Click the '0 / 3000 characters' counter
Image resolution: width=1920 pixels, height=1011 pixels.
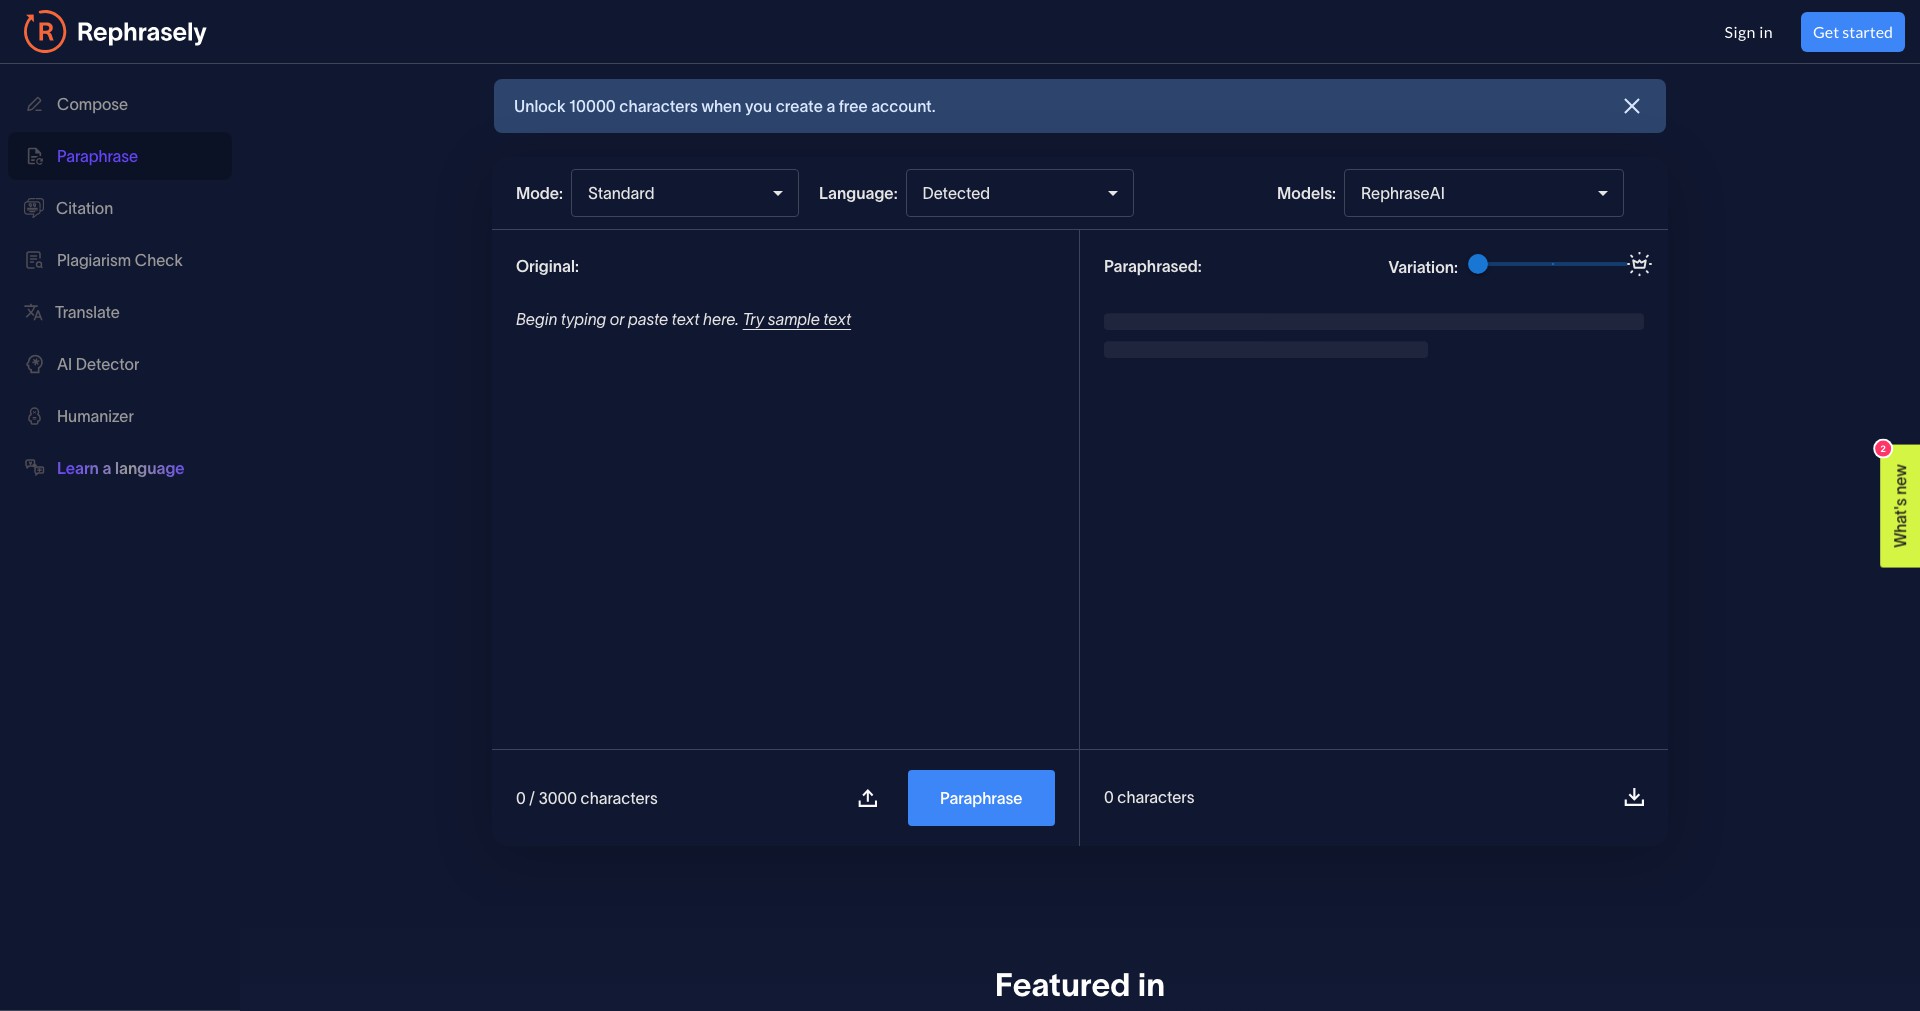(587, 798)
